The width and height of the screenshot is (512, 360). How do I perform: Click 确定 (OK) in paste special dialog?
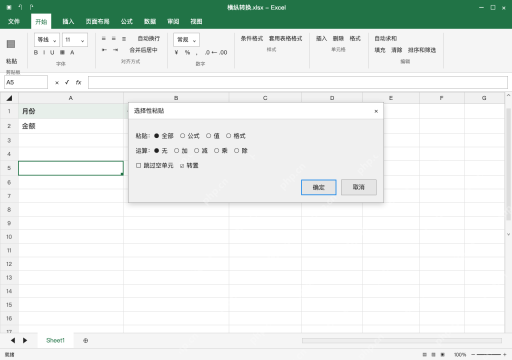click(319, 187)
